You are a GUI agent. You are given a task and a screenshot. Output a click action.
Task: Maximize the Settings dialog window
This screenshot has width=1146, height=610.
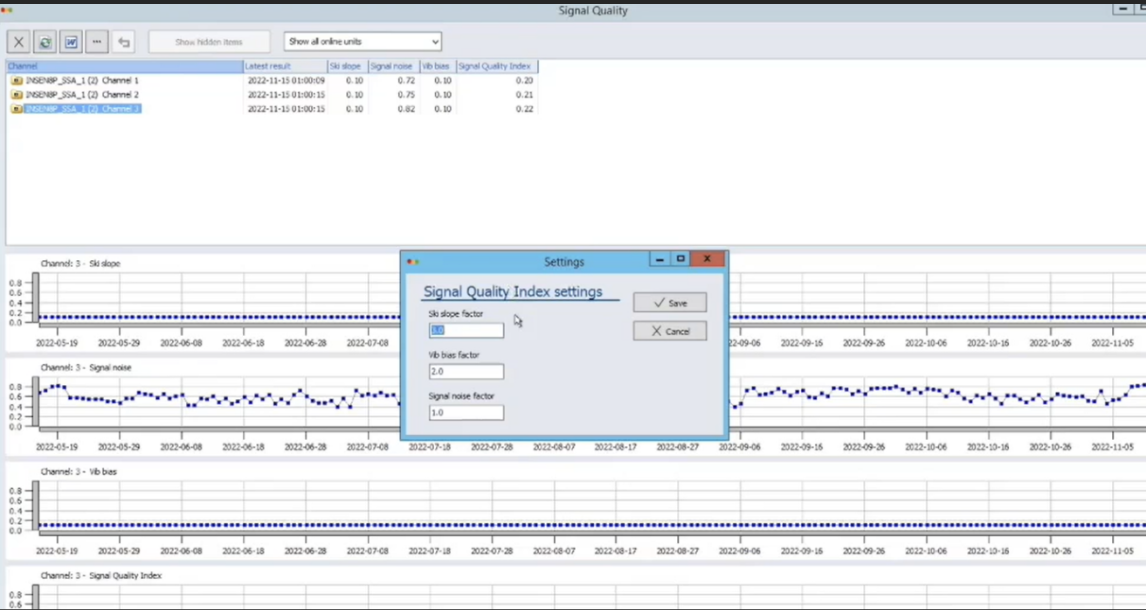681,259
